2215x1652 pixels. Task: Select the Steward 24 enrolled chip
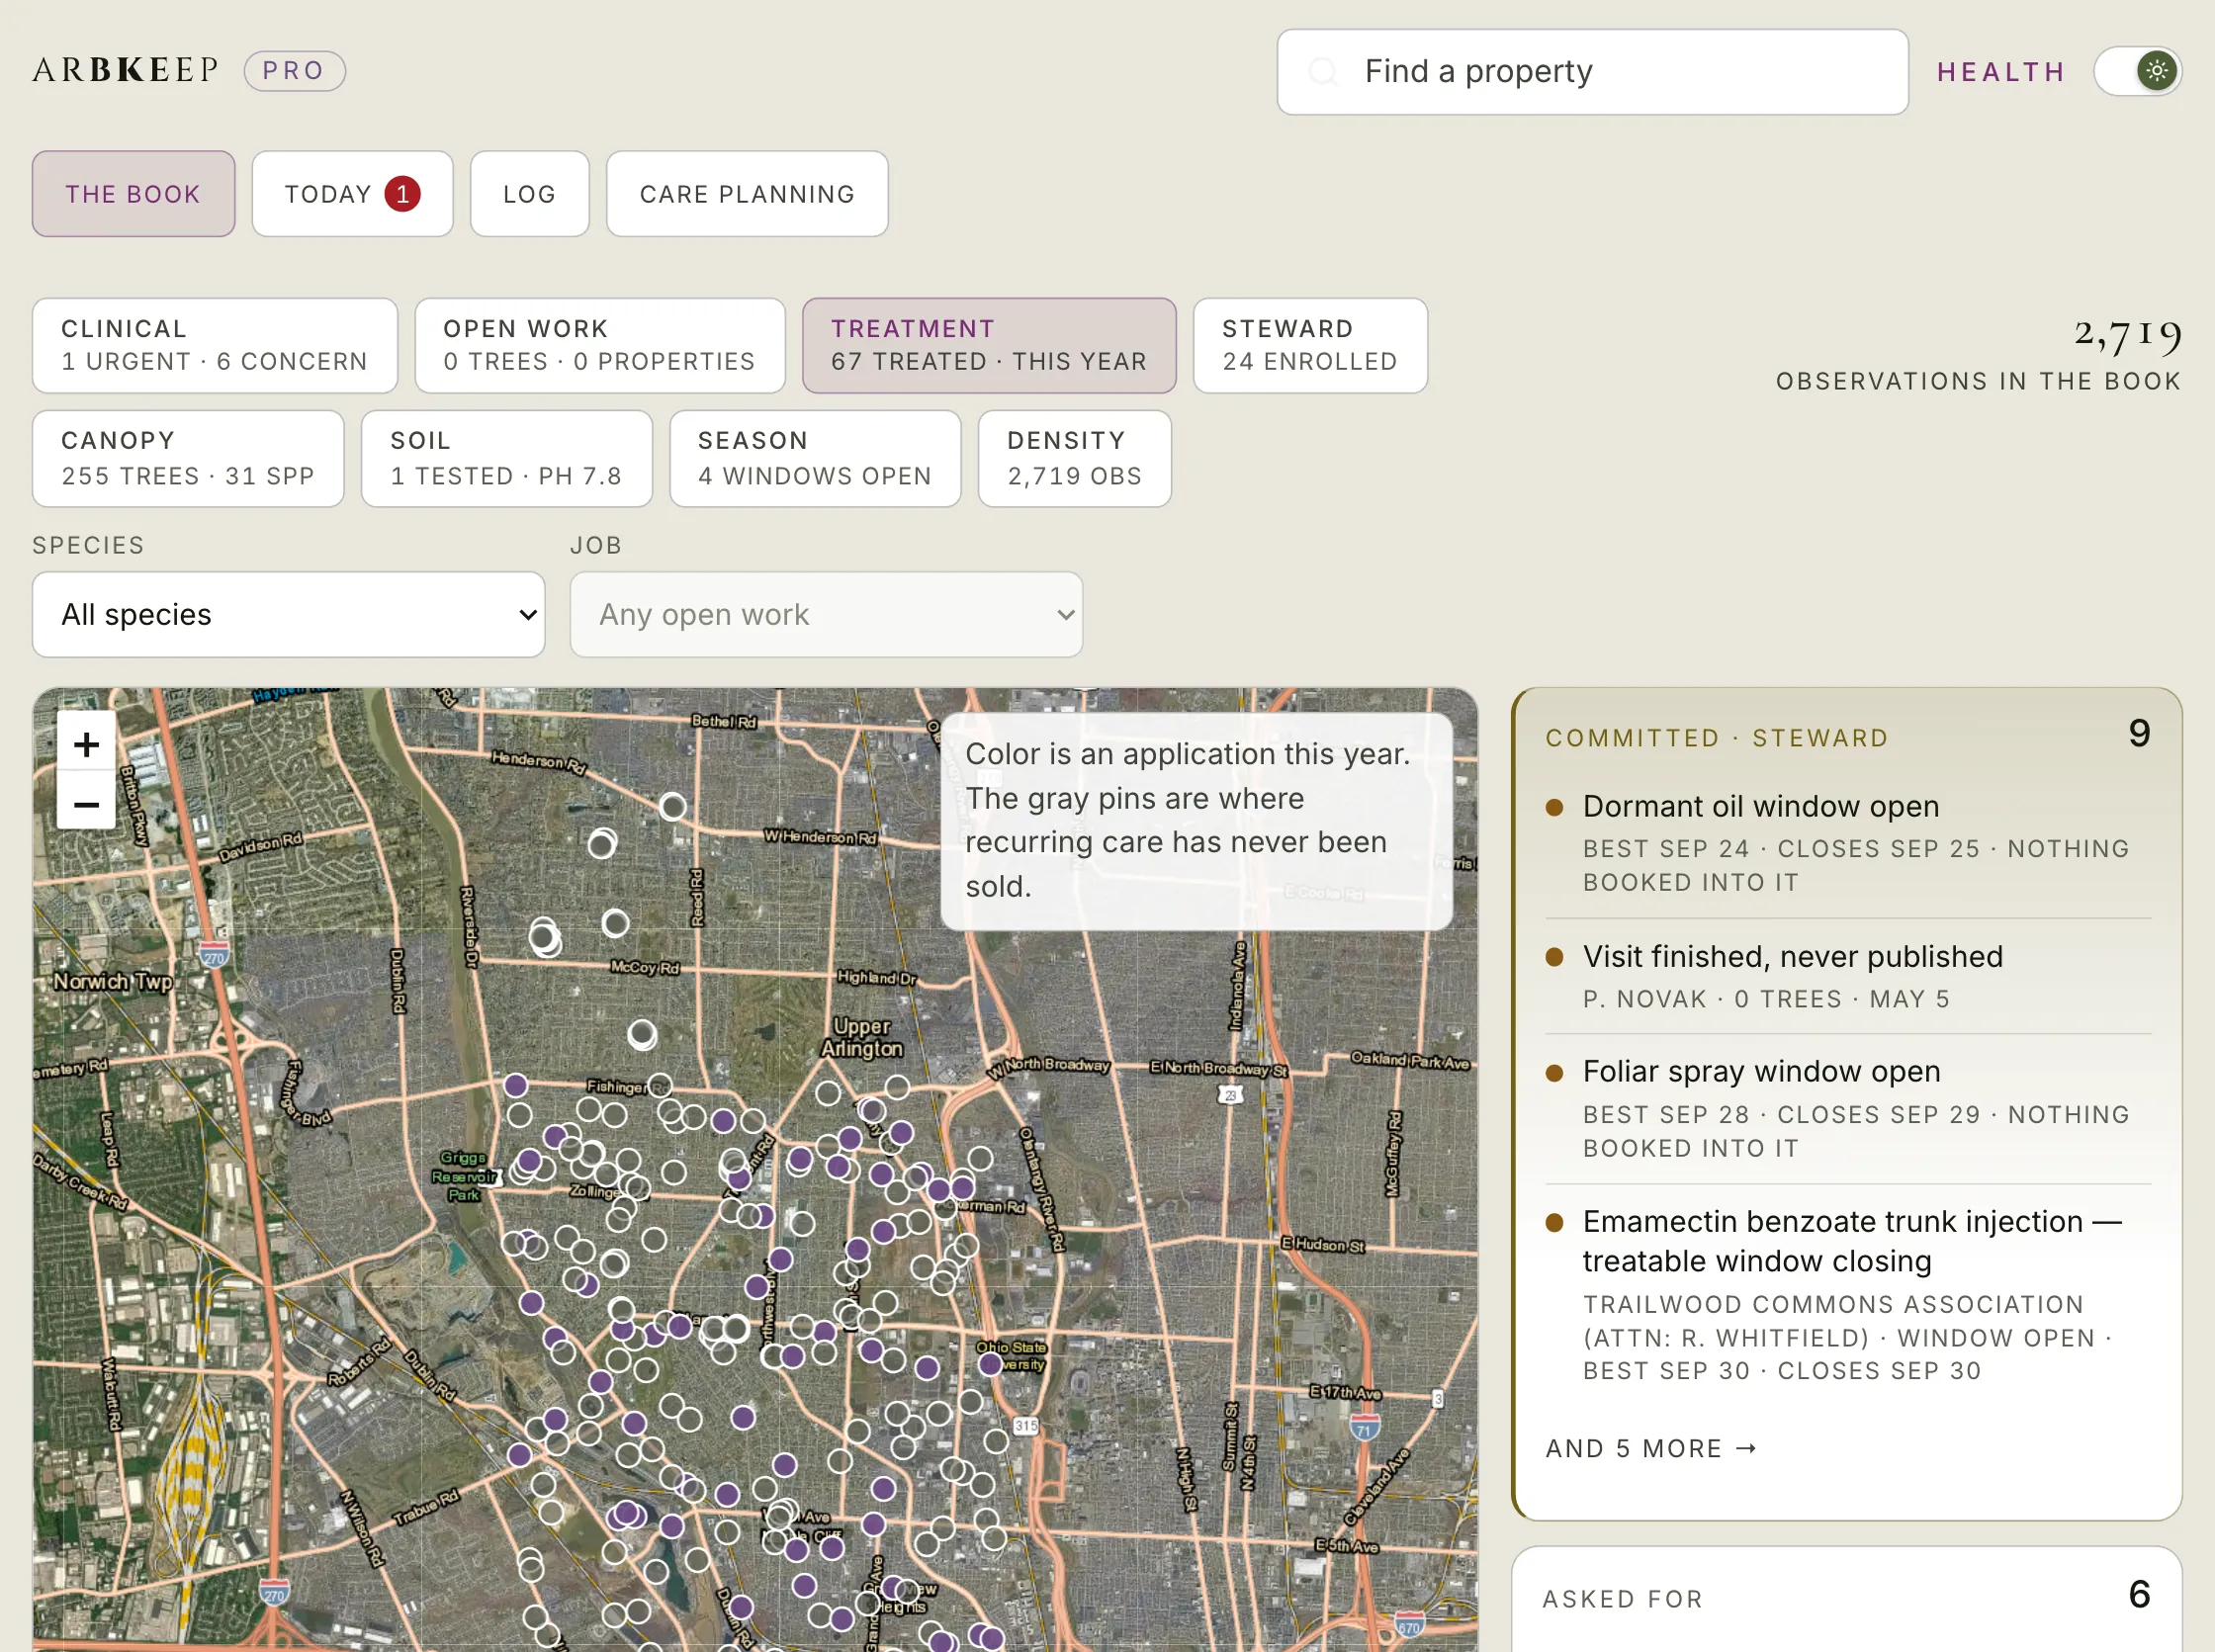(x=1310, y=346)
